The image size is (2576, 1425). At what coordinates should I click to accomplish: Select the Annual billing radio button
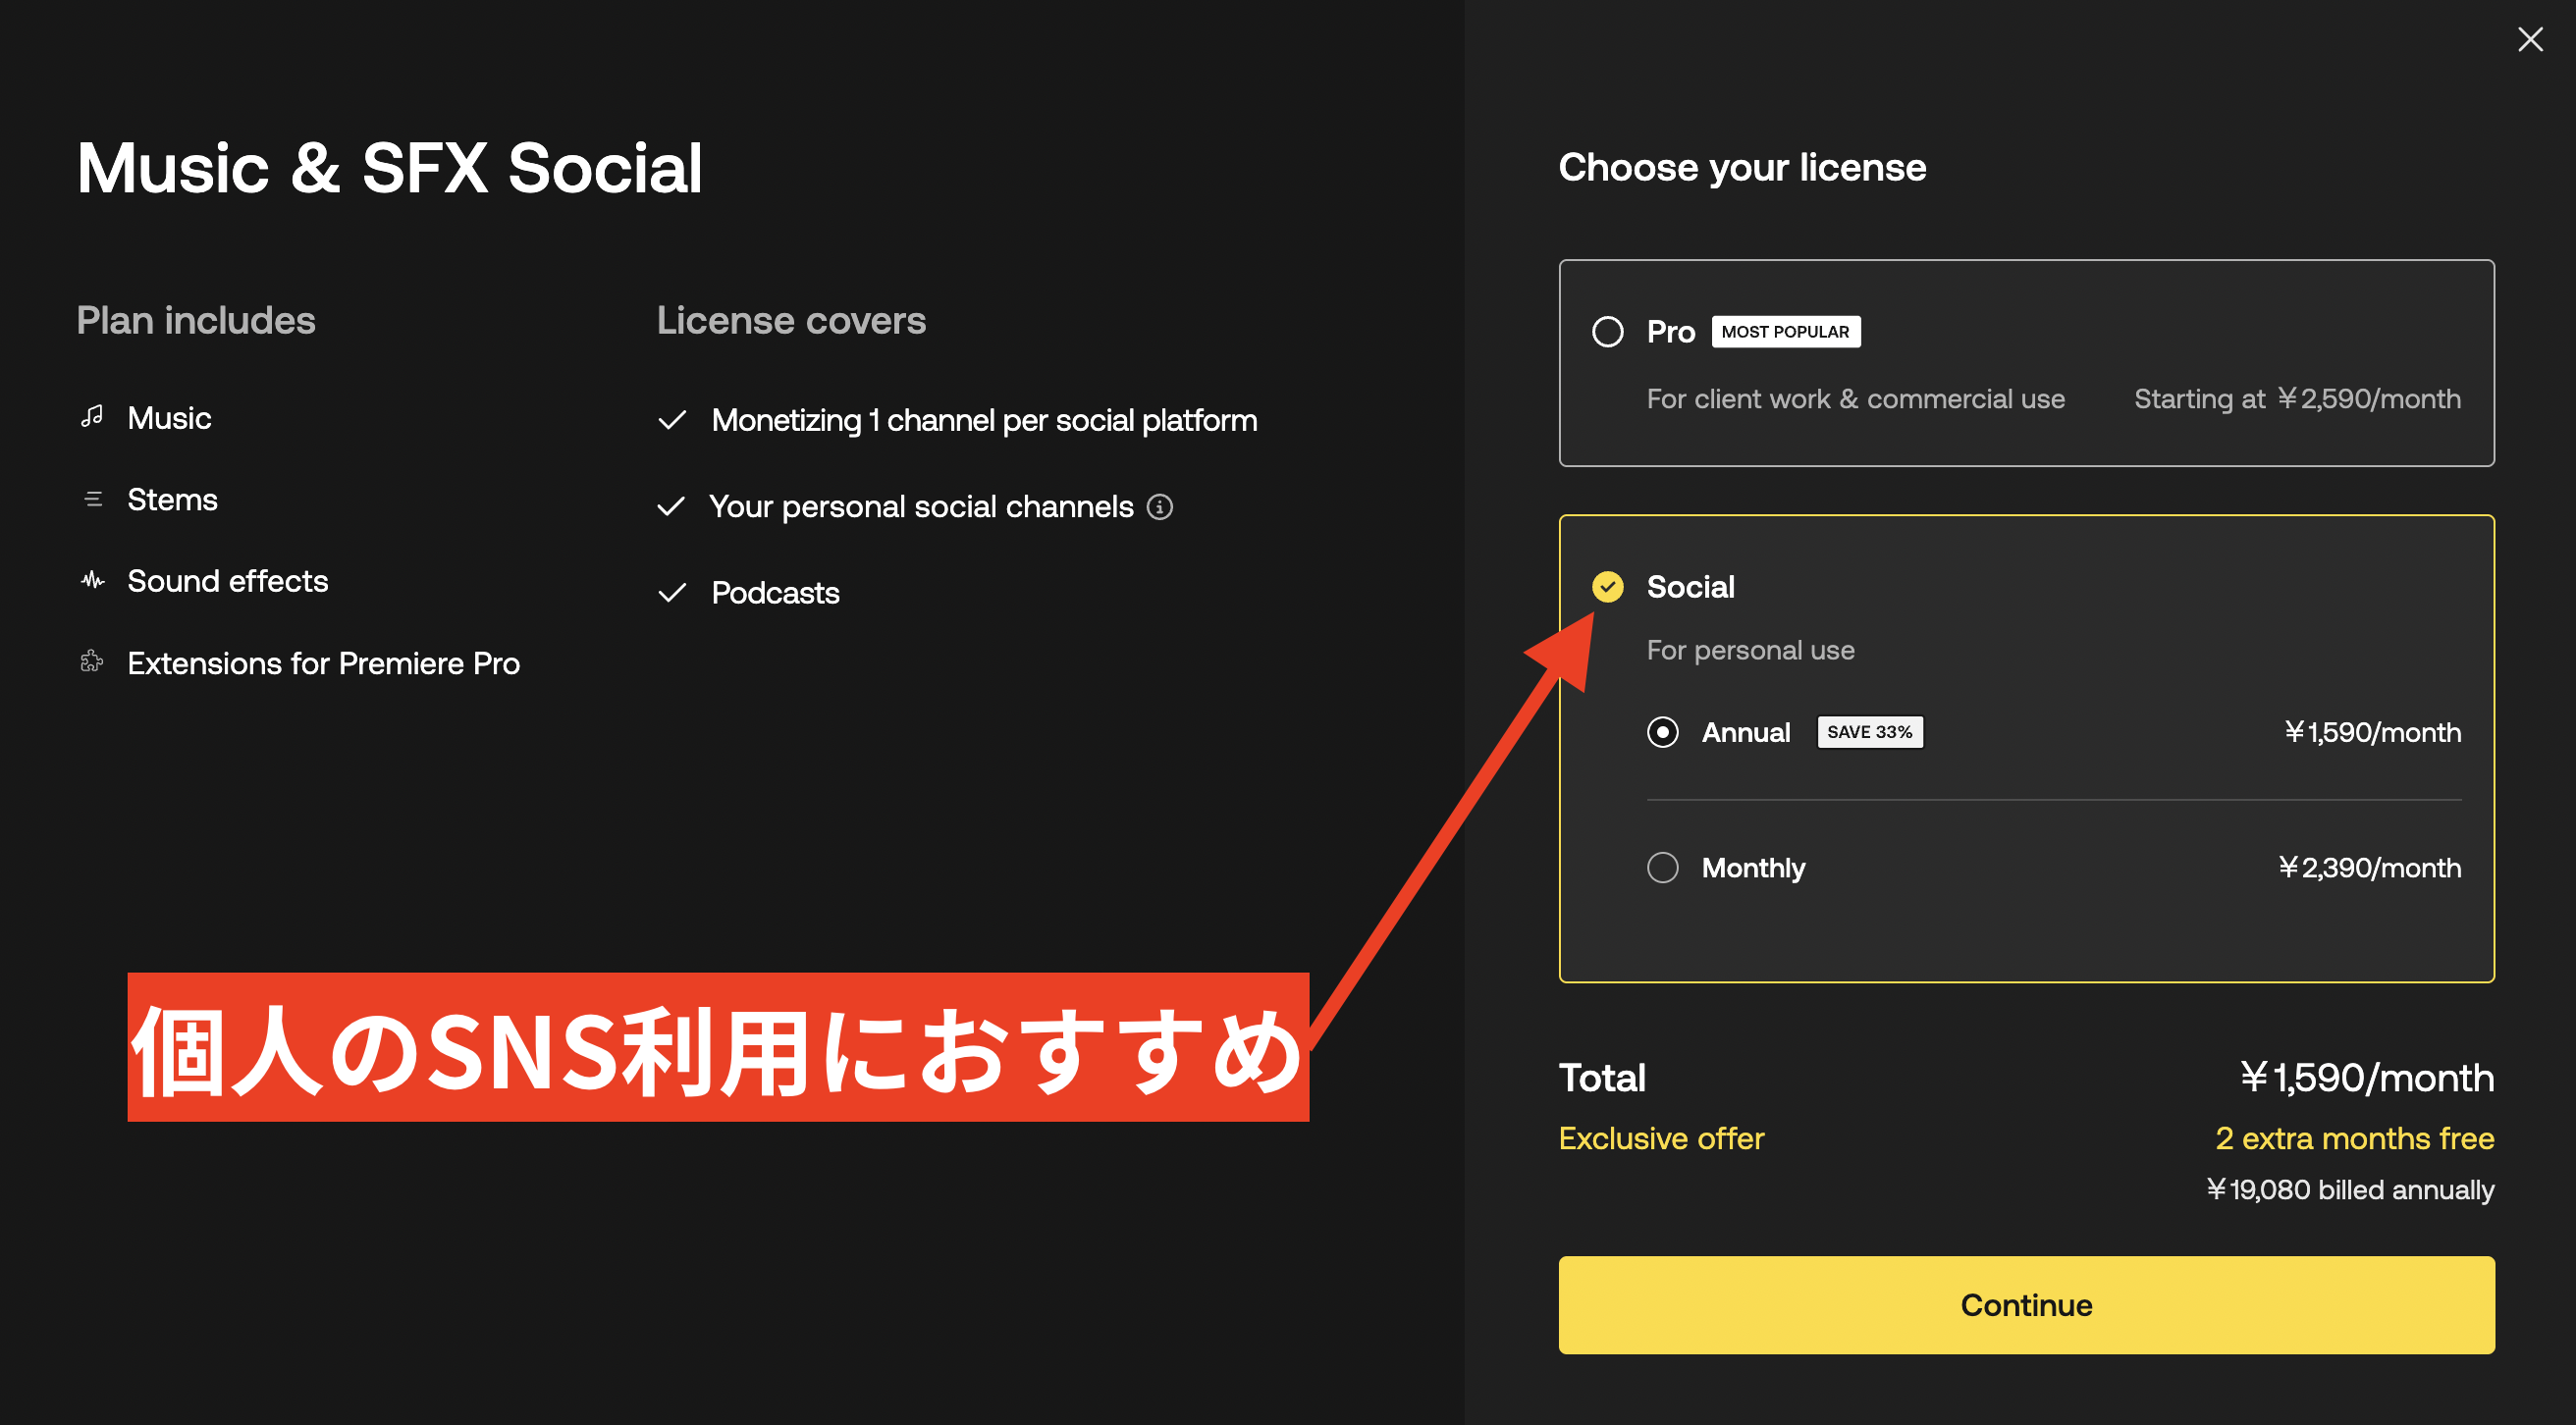click(x=1662, y=732)
